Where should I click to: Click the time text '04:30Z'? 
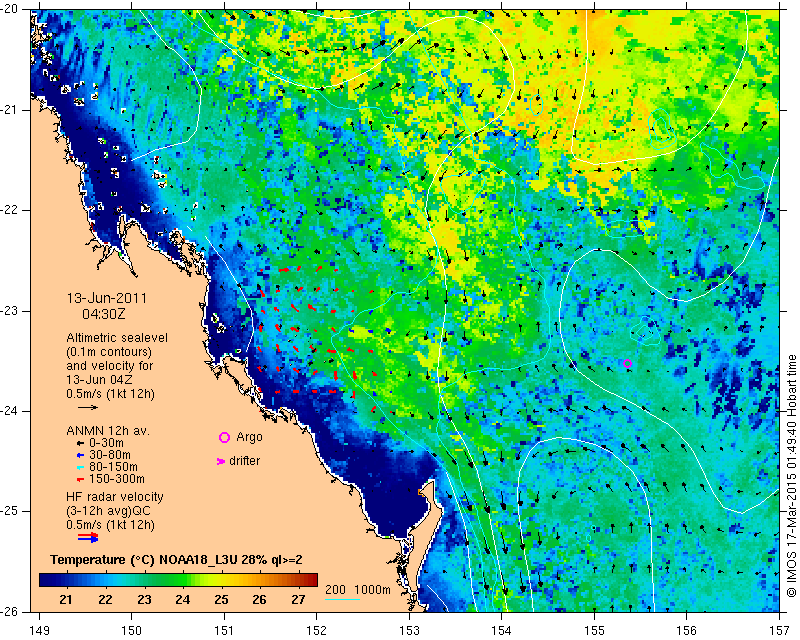pos(104,314)
